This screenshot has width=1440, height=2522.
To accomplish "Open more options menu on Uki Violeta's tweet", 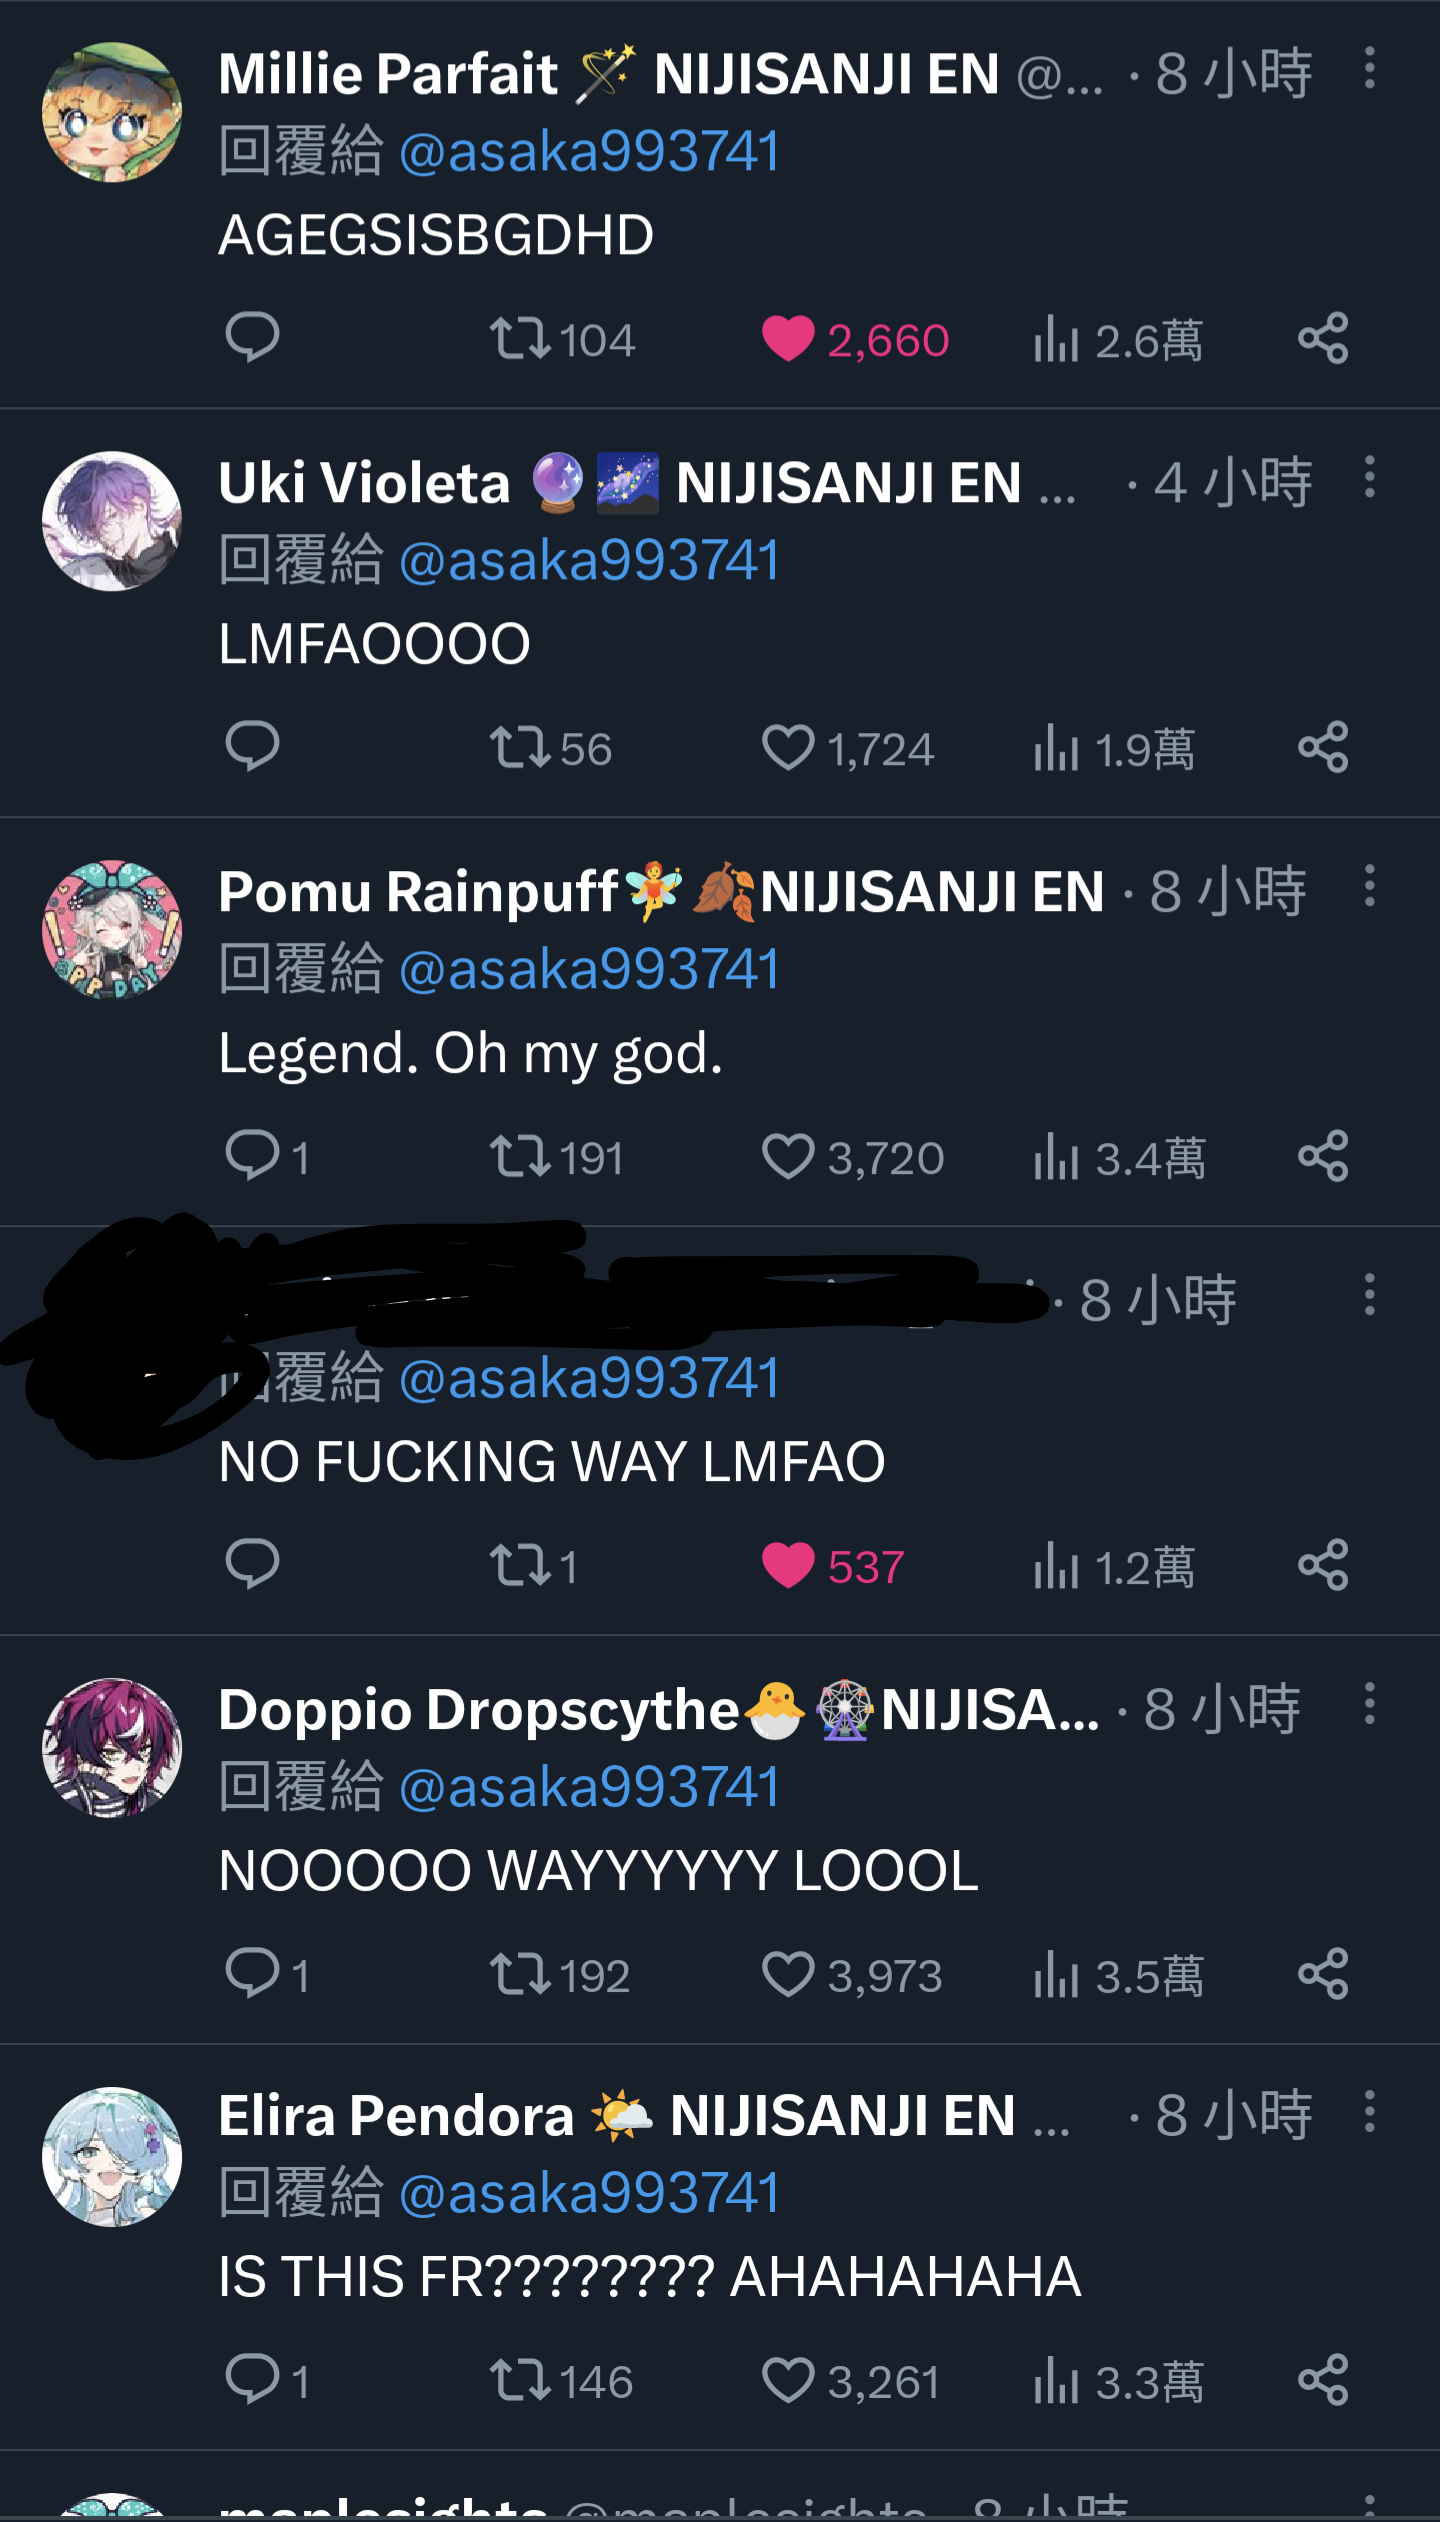I will [1370, 477].
